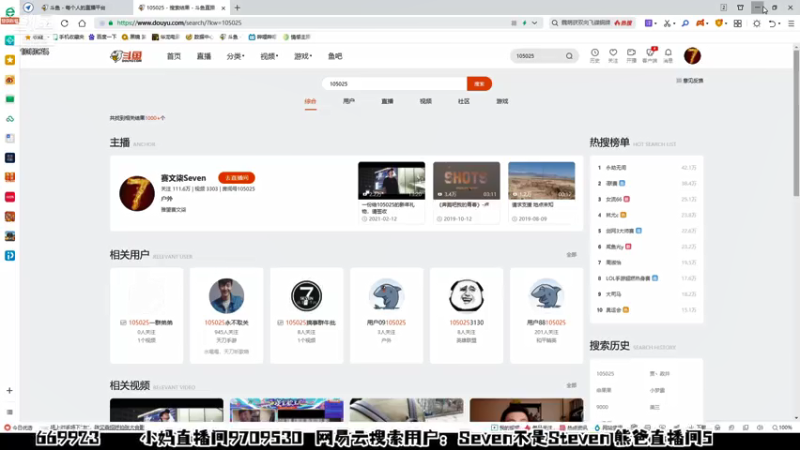
Task: Open the desert video thumbnail dated 2019-08-09
Action: click(541, 181)
